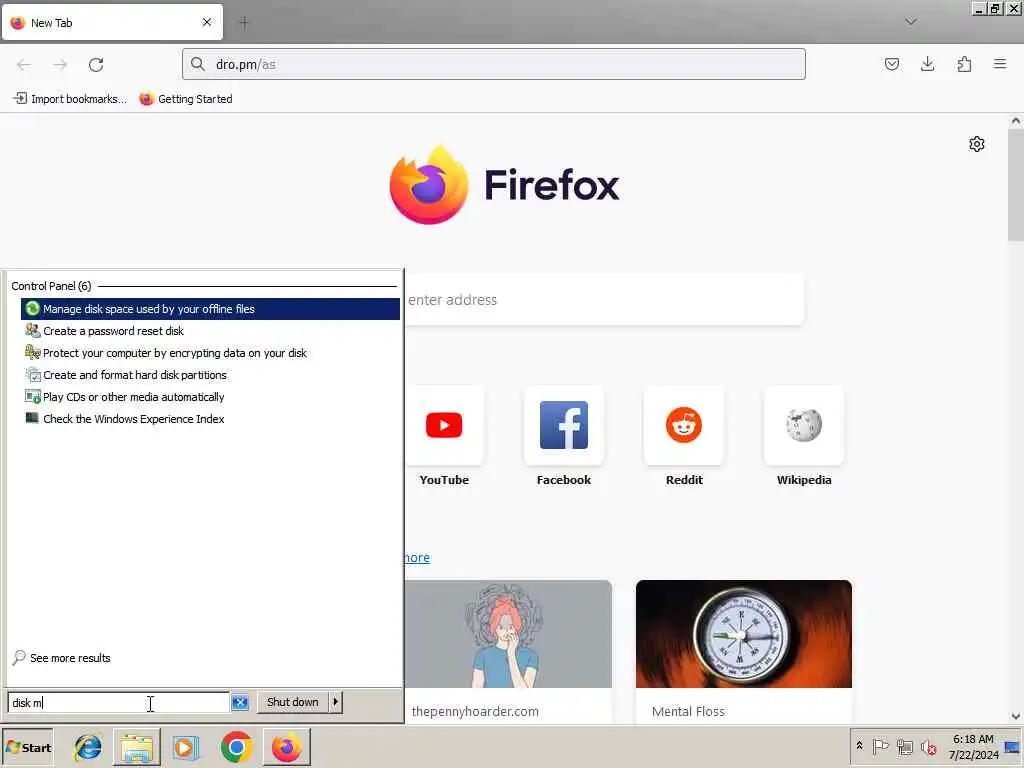Screen dimensions: 1024x768
Task: Clear the Start menu search text
Action: click(240, 703)
